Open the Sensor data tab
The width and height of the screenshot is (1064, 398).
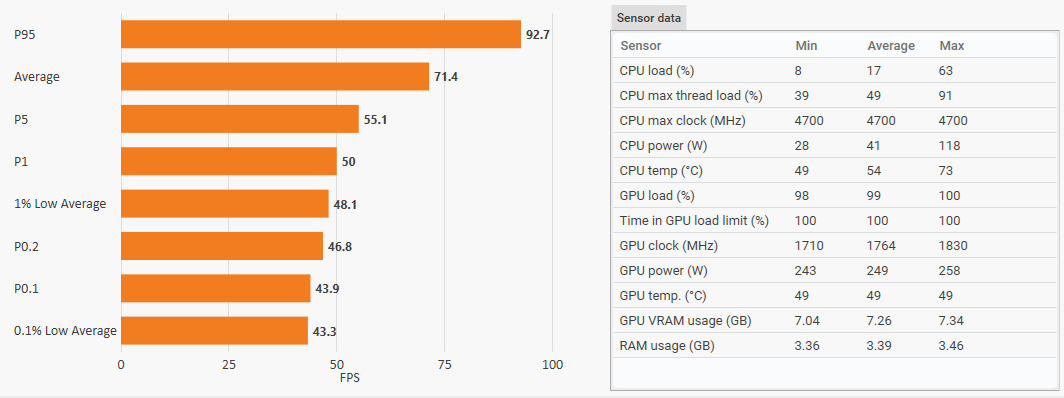(x=649, y=18)
